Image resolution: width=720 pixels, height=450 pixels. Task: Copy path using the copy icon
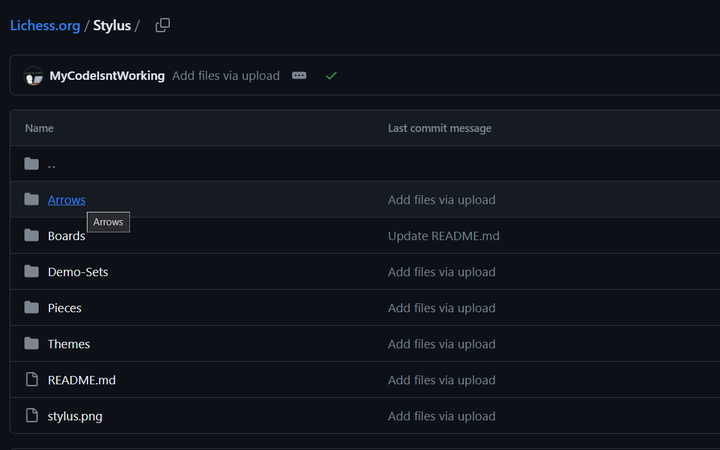coord(163,25)
